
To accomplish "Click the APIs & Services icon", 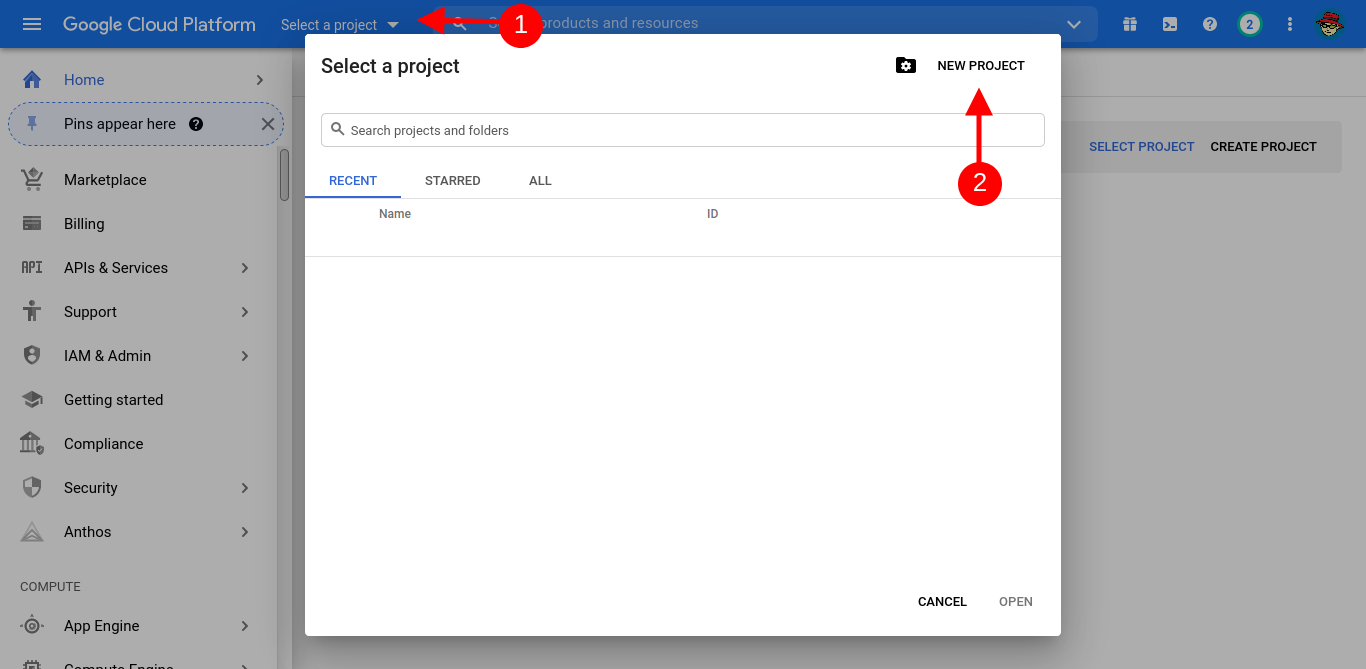I will pos(32,268).
